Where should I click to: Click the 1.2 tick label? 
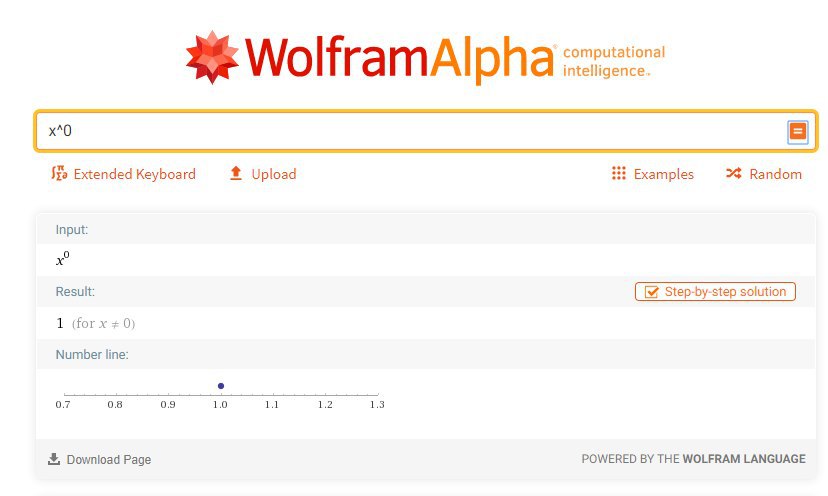[325, 405]
